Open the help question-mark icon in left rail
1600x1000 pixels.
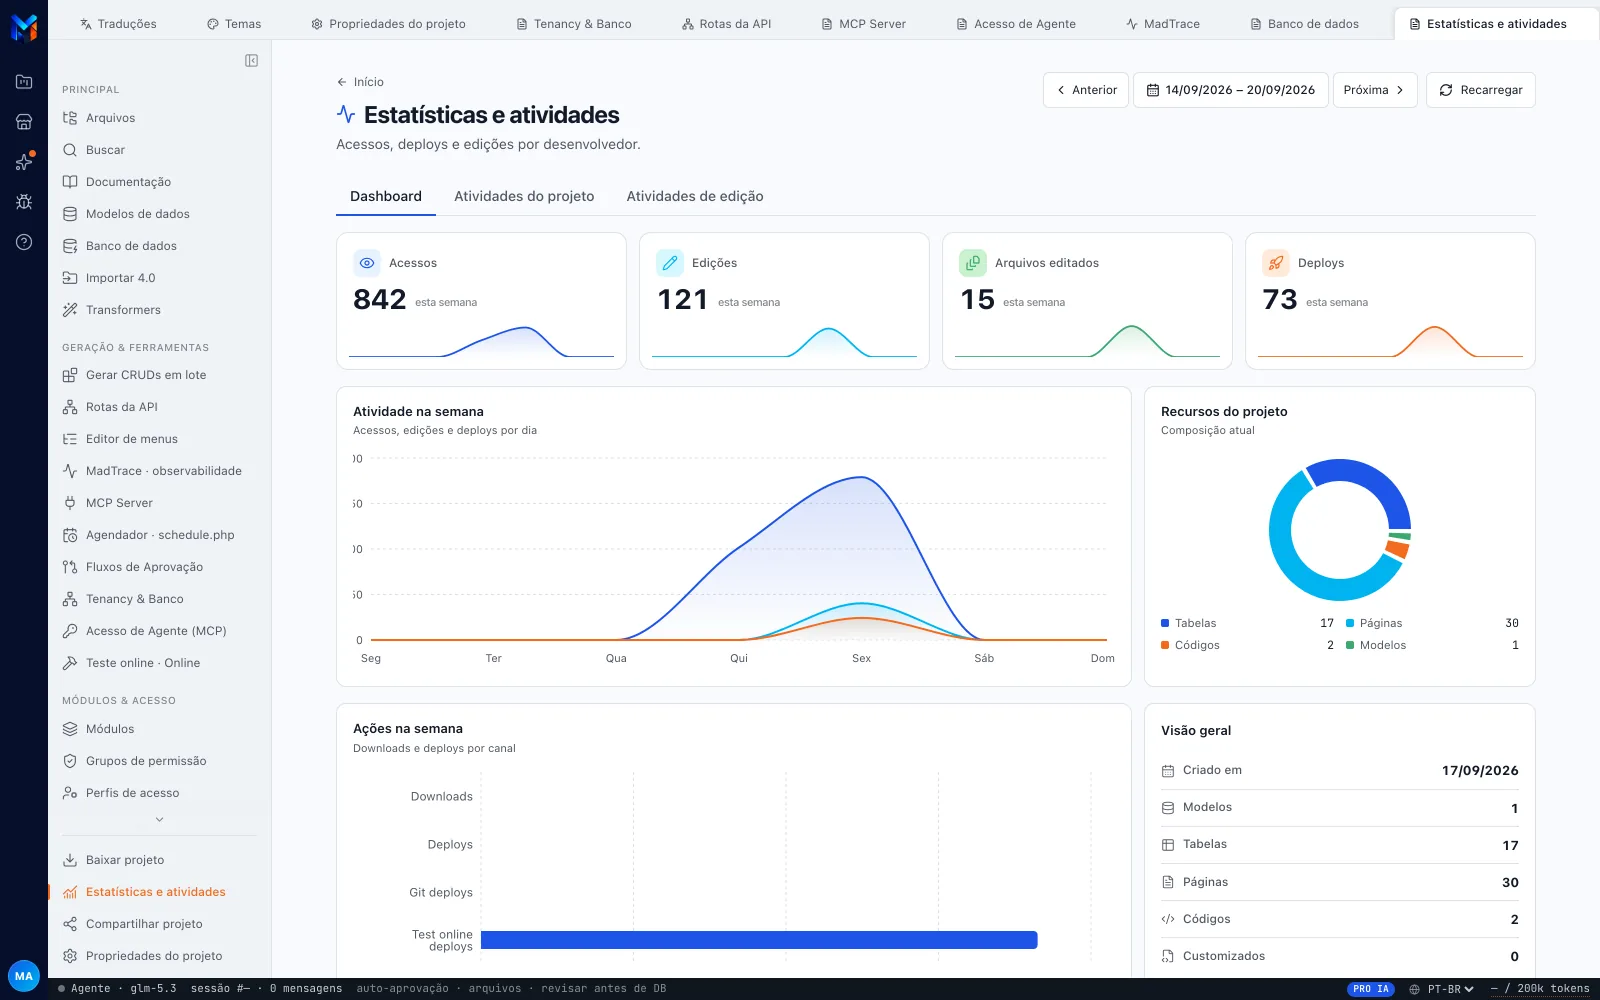point(24,242)
